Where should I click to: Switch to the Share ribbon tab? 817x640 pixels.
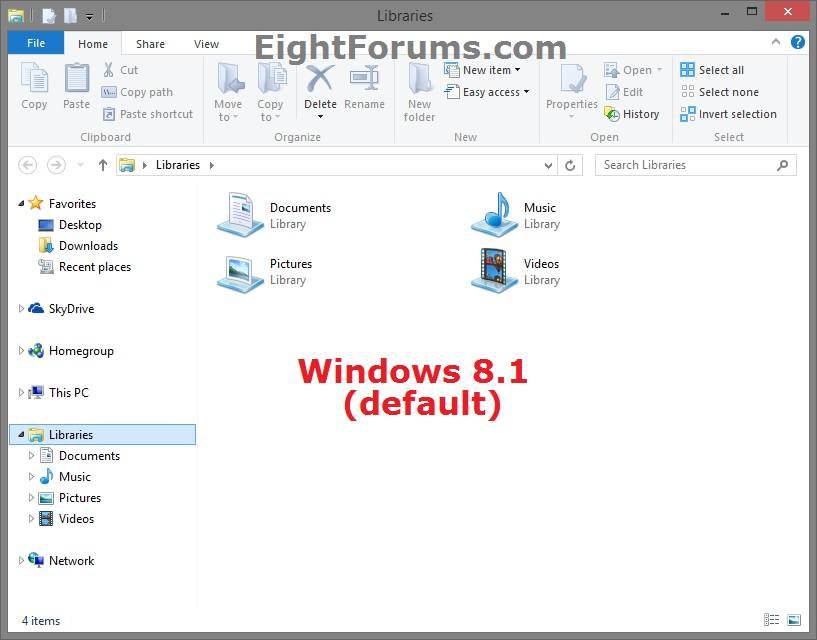coord(150,44)
